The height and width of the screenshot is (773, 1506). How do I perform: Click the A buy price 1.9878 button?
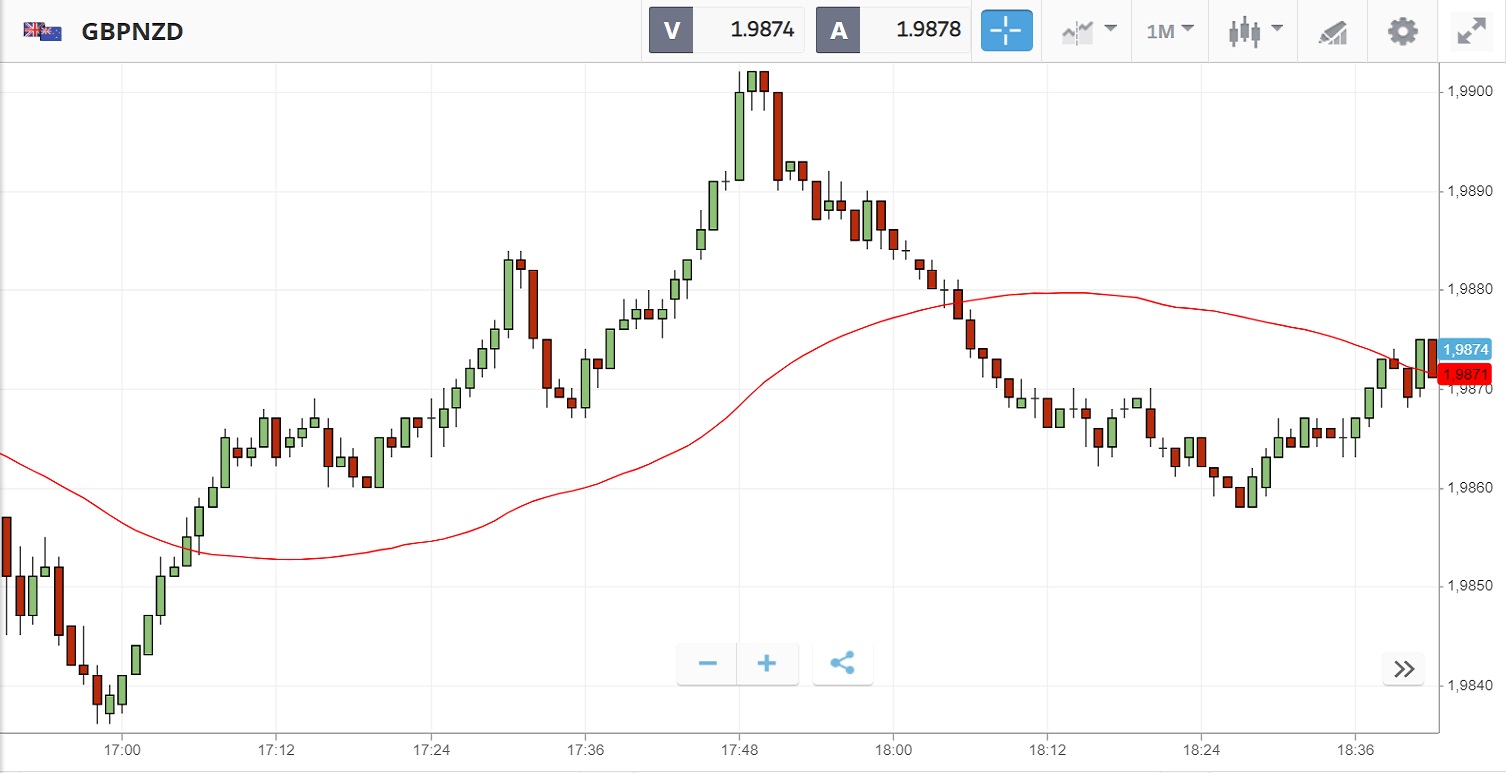click(x=893, y=30)
